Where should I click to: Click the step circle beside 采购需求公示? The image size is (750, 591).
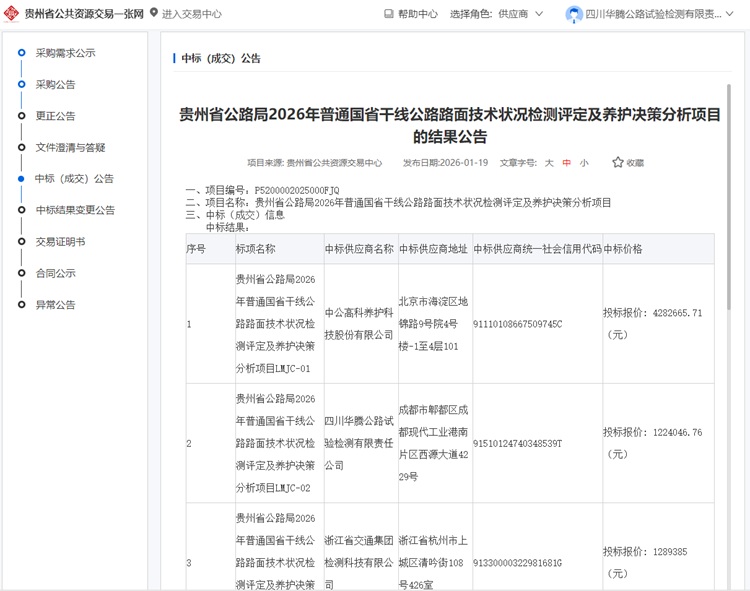tap(22, 53)
